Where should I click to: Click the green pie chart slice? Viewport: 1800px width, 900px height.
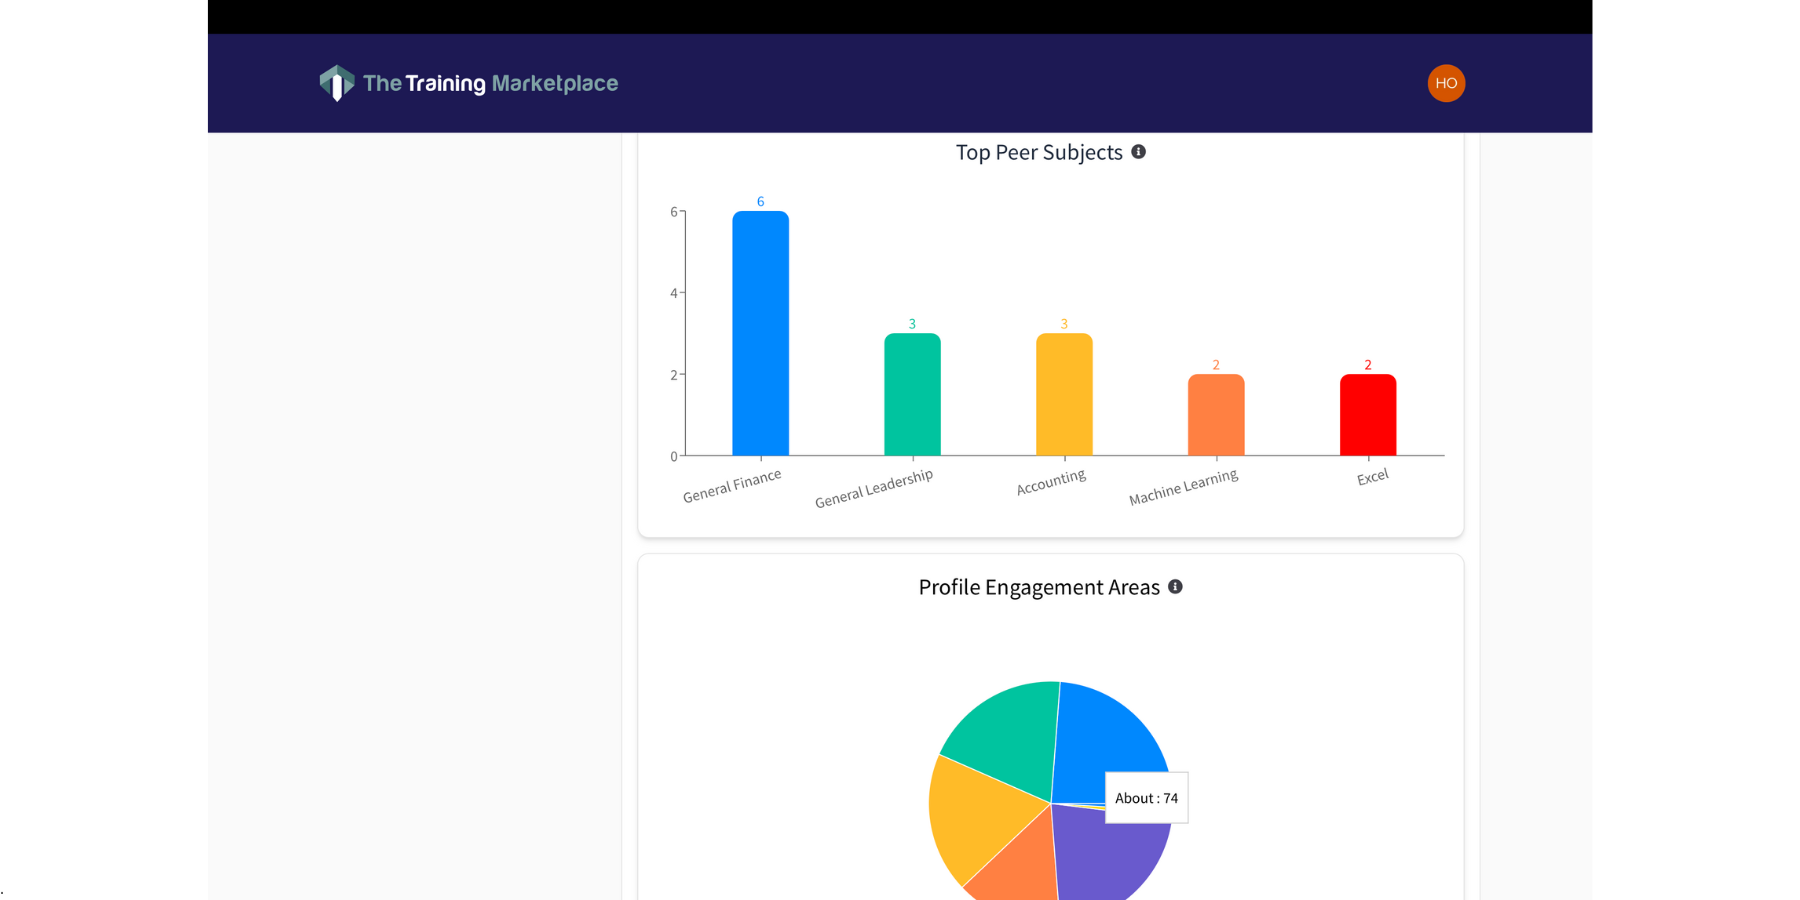pos(1005,735)
